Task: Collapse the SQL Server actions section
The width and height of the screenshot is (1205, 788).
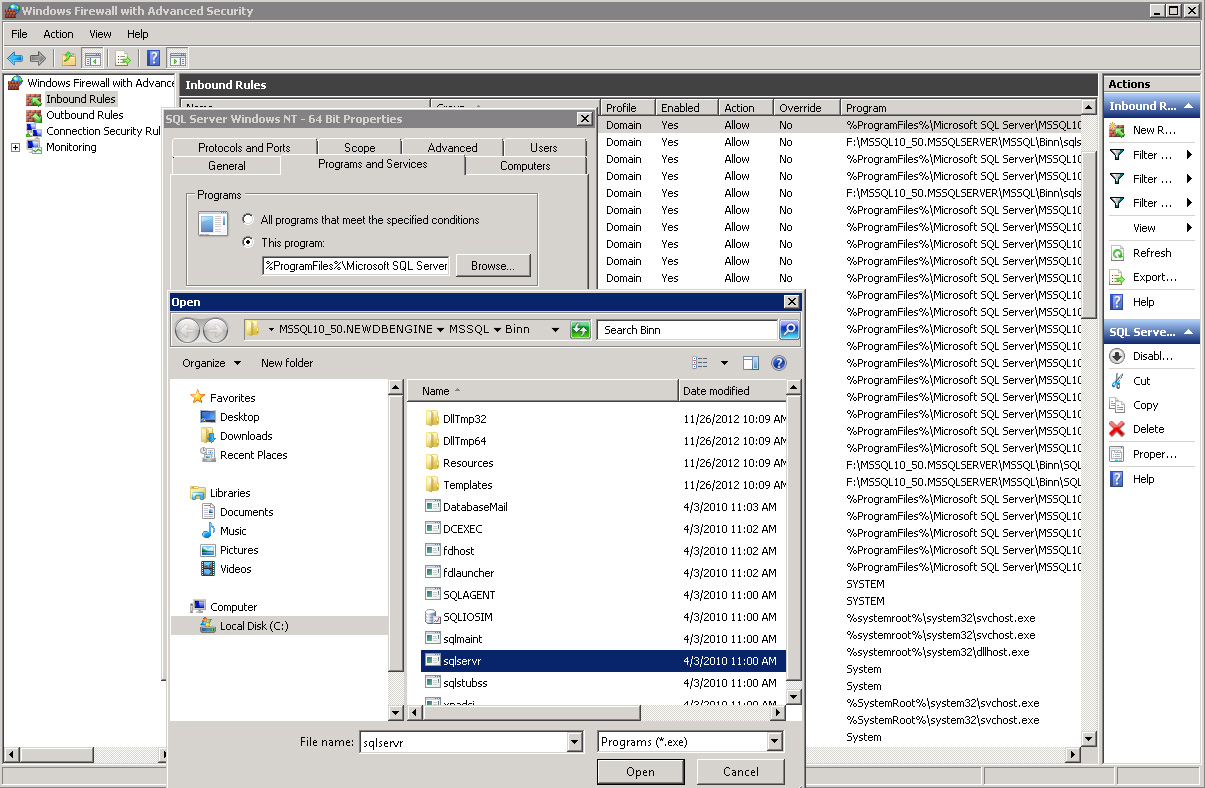Action: point(1189,332)
